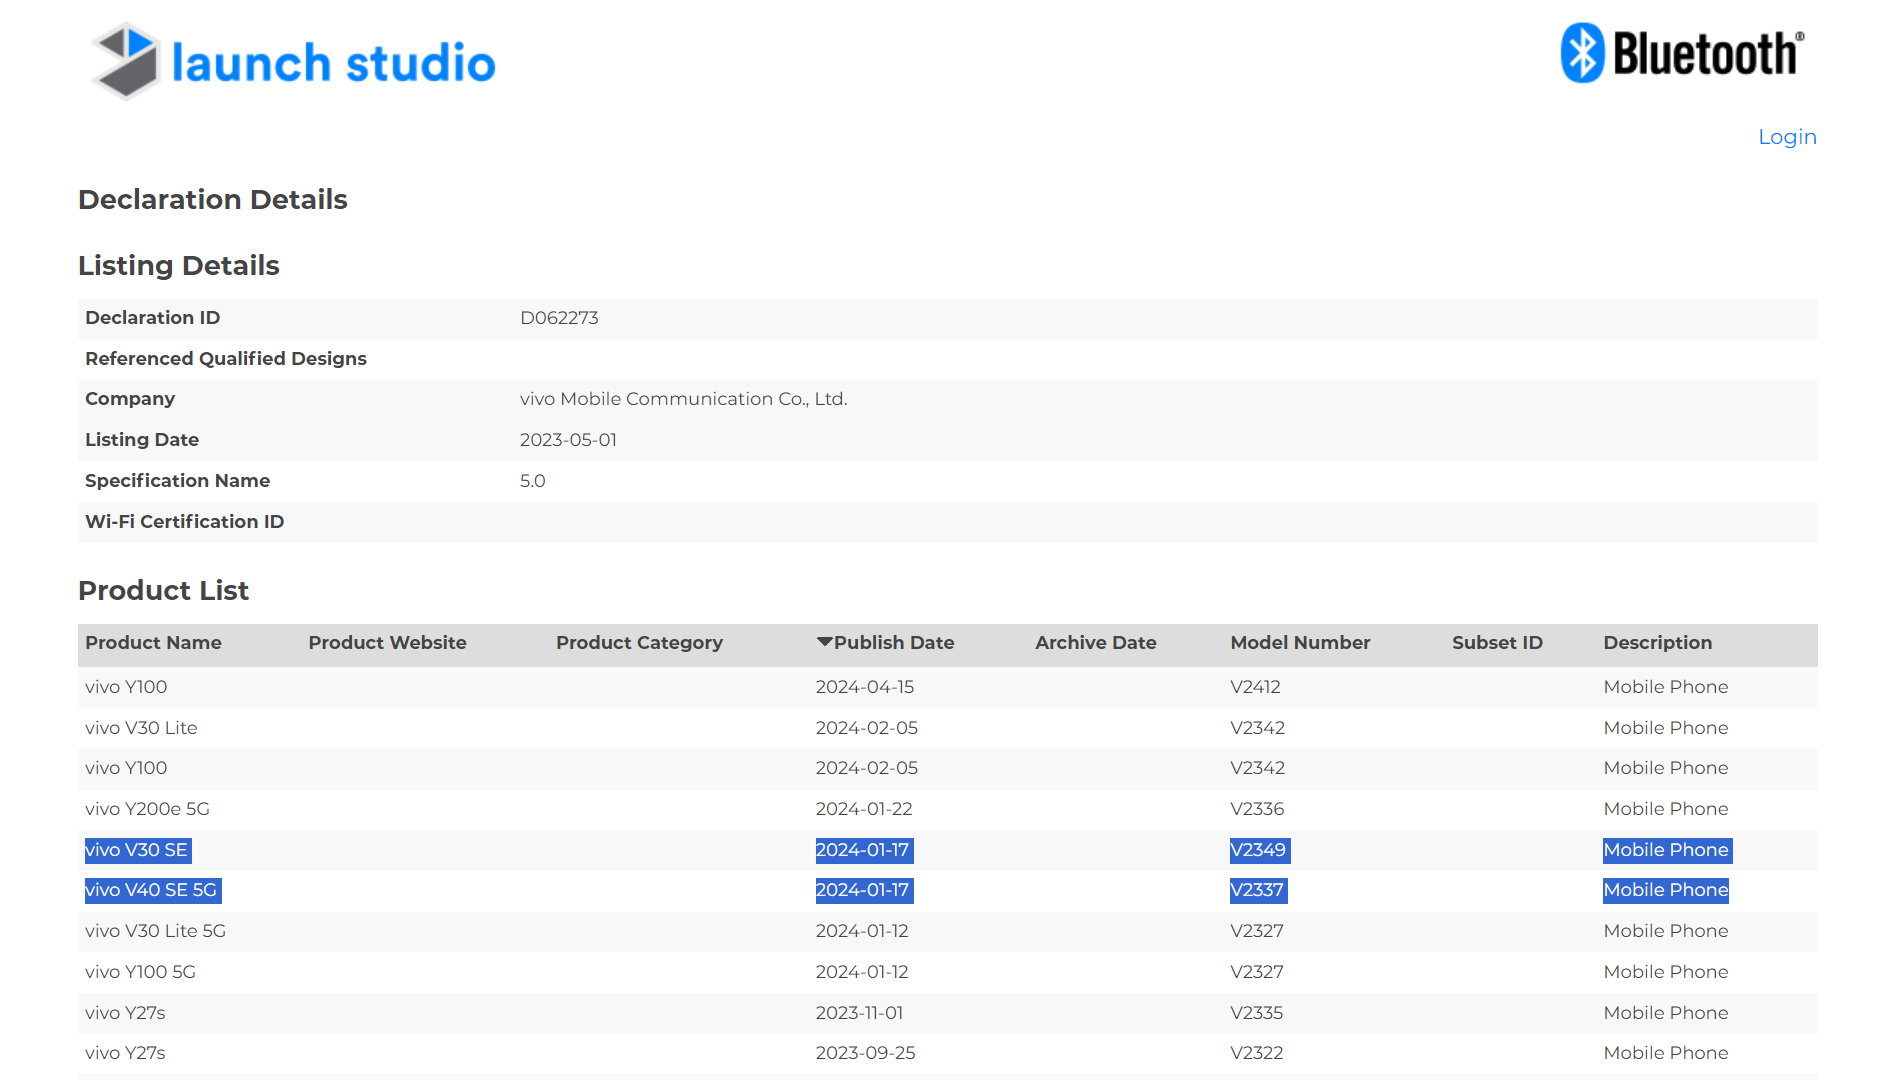
Task: Click the vivo Y200e 5G product name
Action: click(147, 809)
